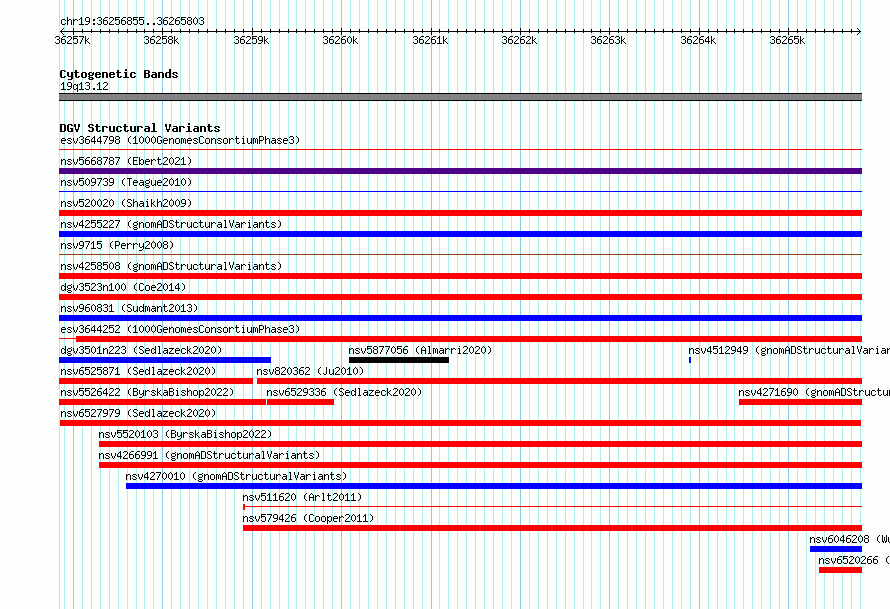890x609 pixels.
Task: Click the 36259k ruler tick label
Action: pos(251,40)
